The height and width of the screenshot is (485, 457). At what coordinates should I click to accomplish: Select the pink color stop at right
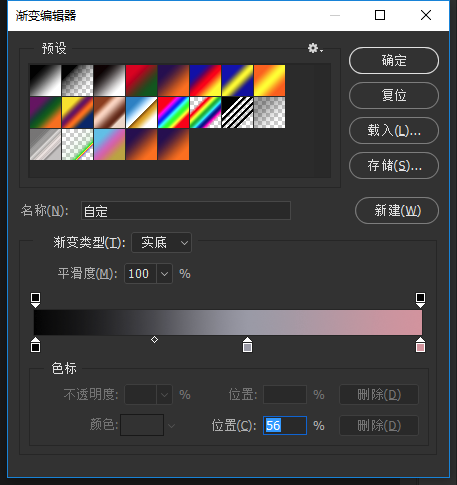420,345
